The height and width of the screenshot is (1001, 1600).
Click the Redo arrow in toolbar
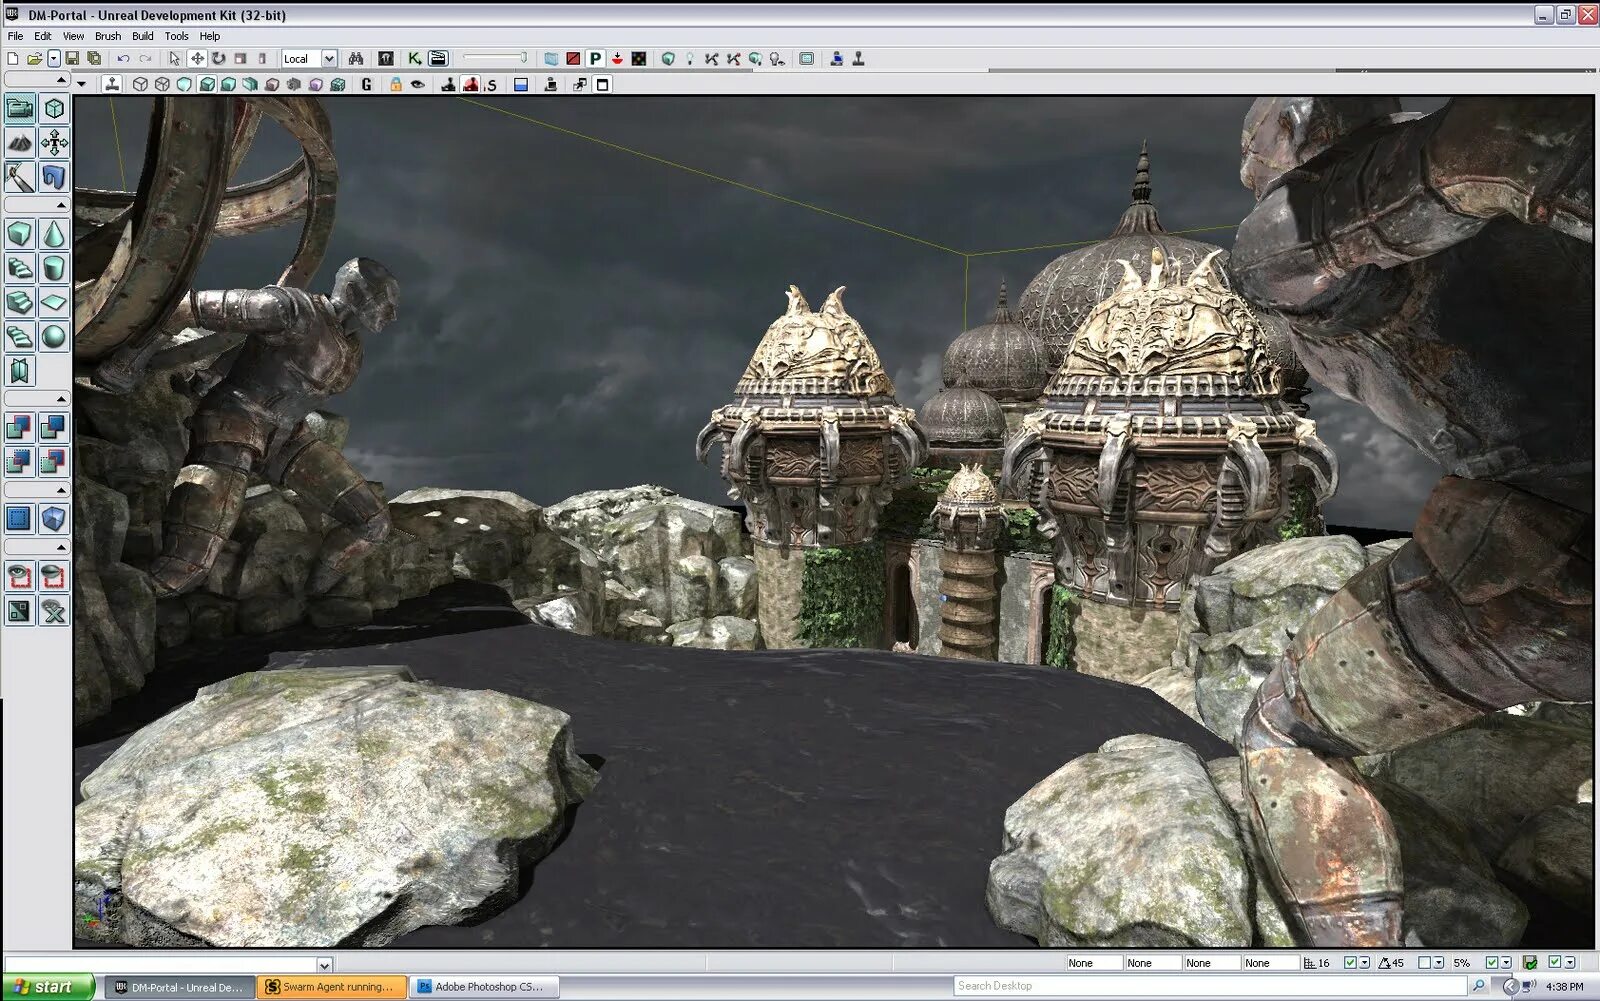(145, 59)
